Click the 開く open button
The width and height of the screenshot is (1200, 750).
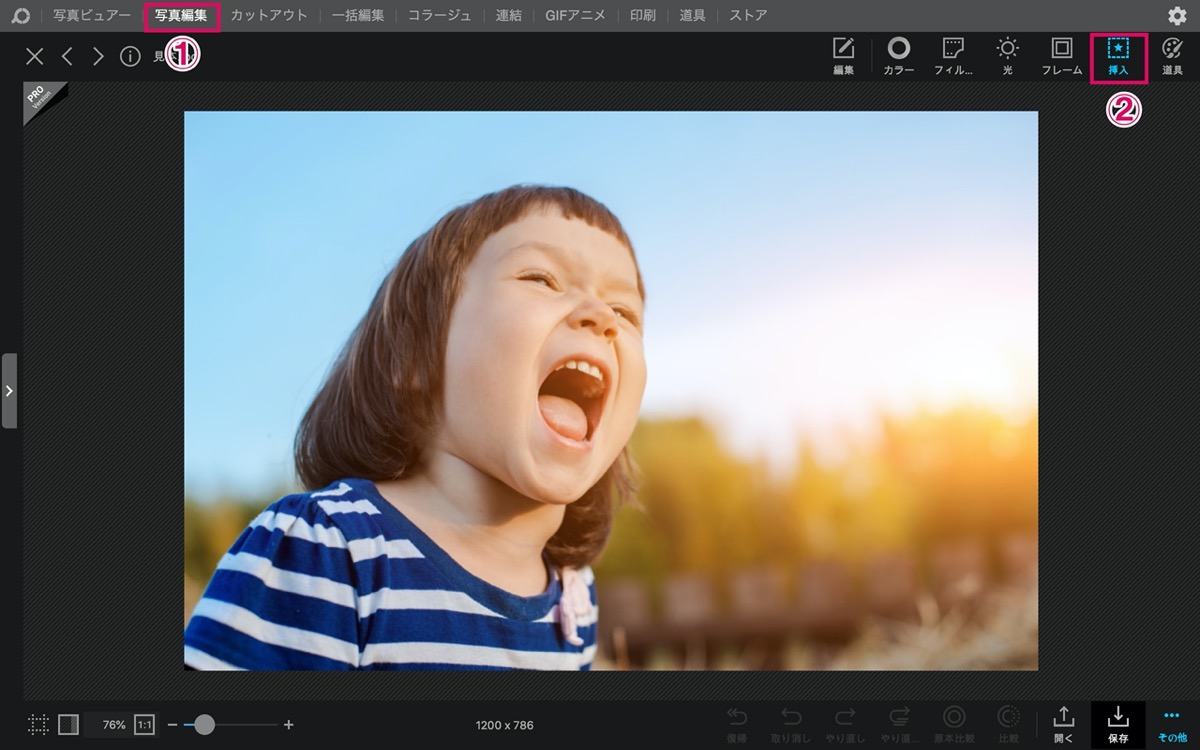point(1063,725)
